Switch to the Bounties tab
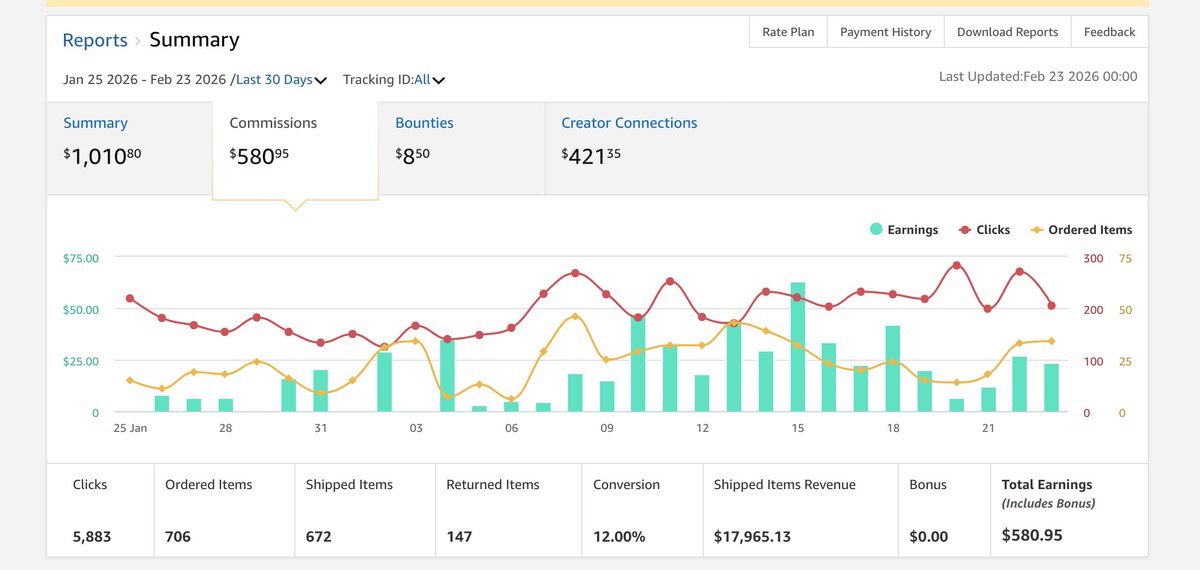The image size is (1200, 570). [x=461, y=148]
